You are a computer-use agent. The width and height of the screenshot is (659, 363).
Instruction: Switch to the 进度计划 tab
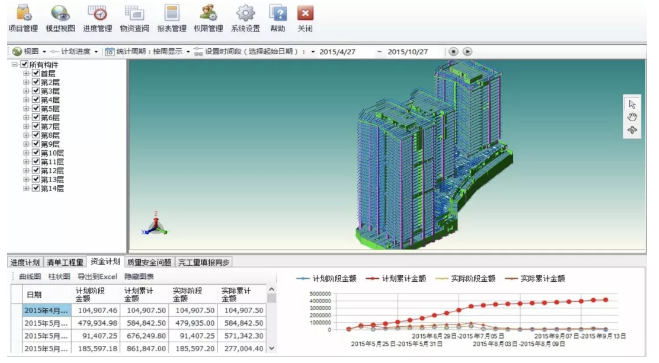pos(25,263)
